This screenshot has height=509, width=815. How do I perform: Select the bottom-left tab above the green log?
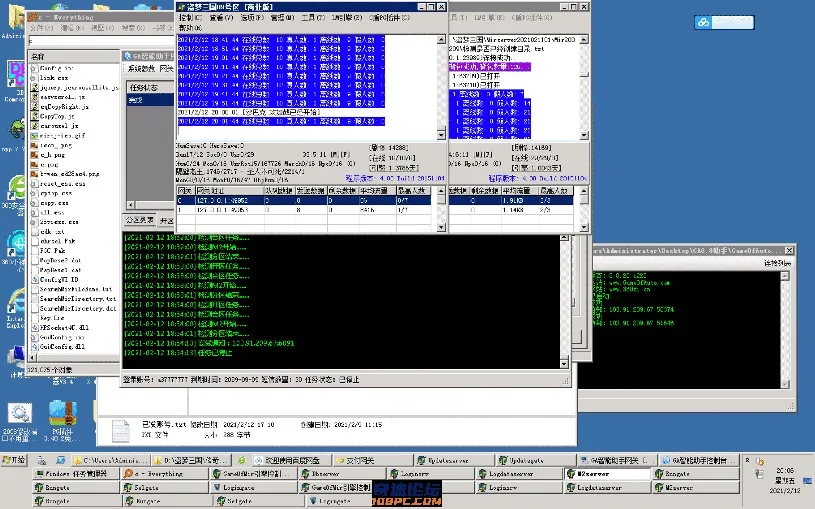pos(139,220)
